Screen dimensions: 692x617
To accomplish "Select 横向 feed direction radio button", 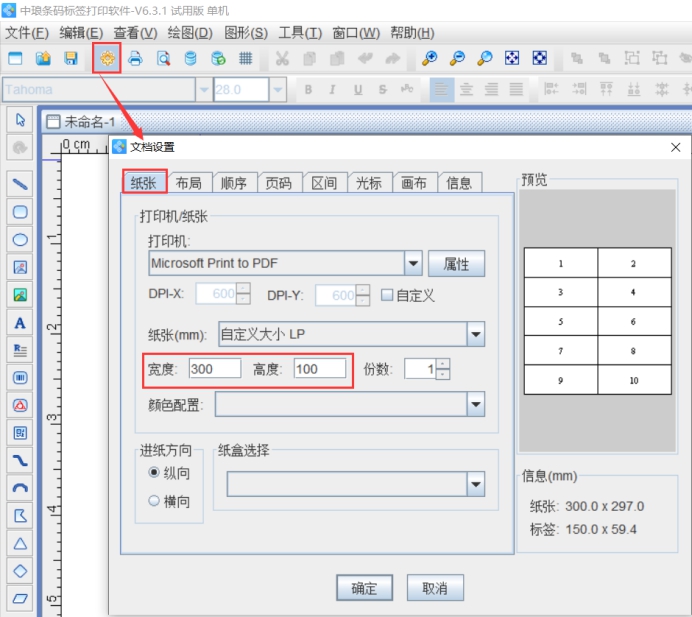I will (x=154, y=501).
